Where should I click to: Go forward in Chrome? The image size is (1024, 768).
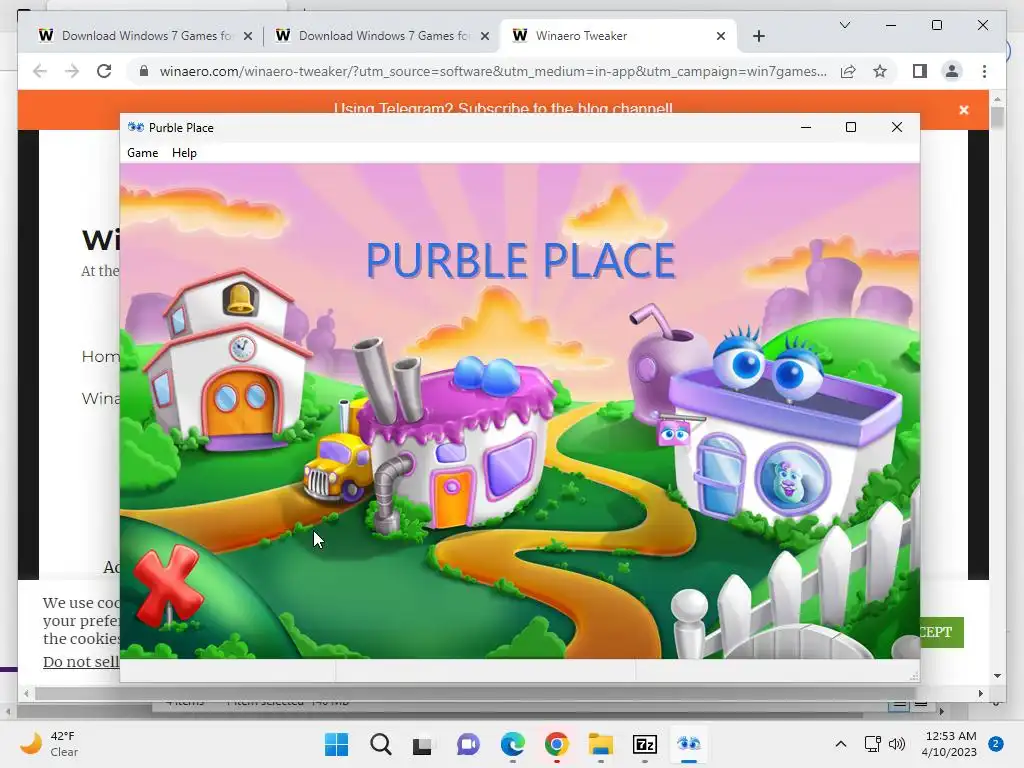coord(72,71)
